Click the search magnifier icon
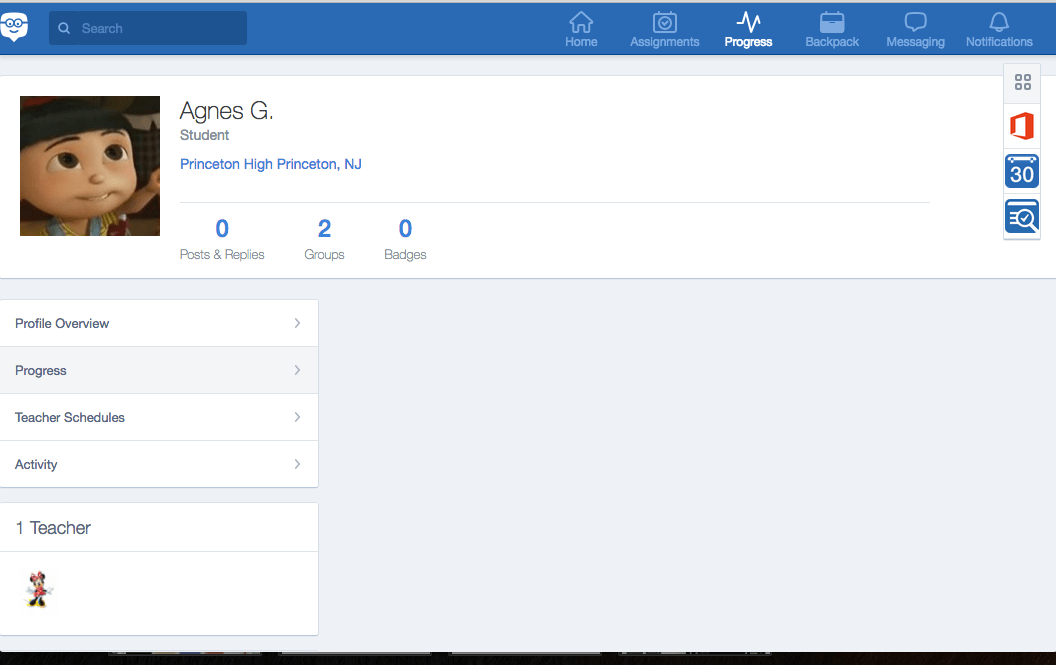The width and height of the screenshot is (1056, 665). pyautogui.click(x=64, y=28)
